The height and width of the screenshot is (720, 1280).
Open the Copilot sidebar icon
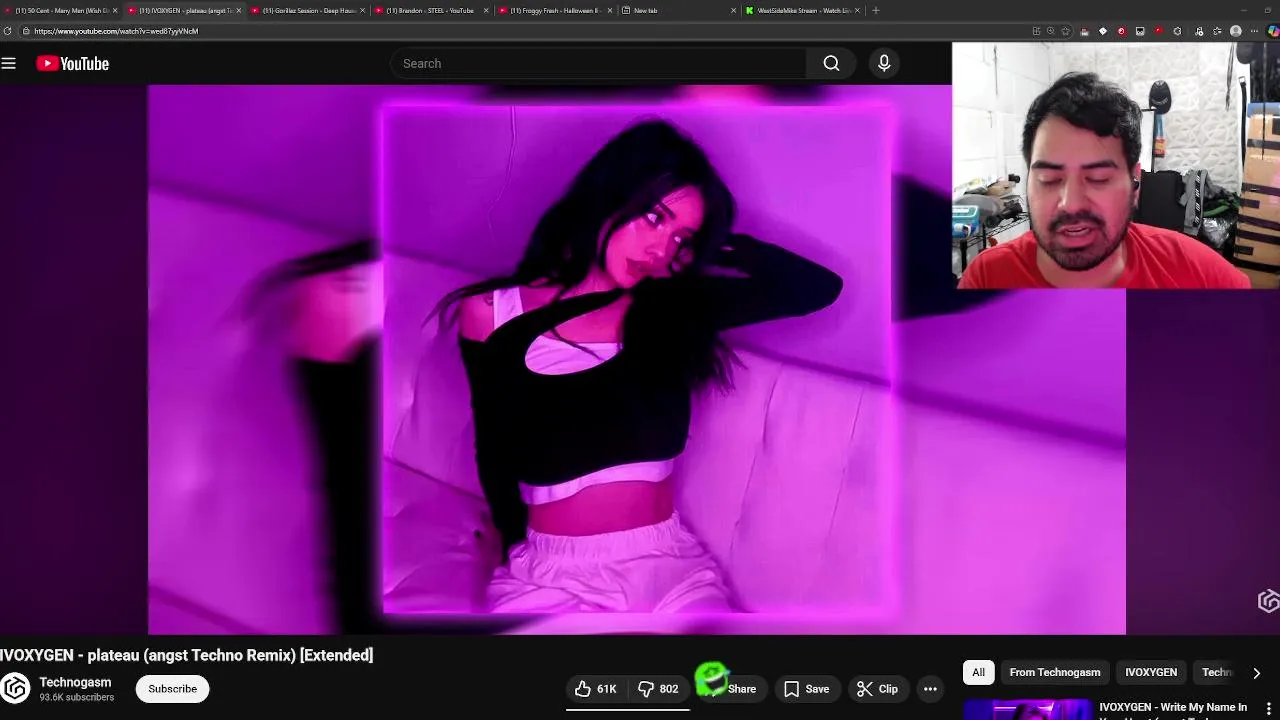[1273, 31]
